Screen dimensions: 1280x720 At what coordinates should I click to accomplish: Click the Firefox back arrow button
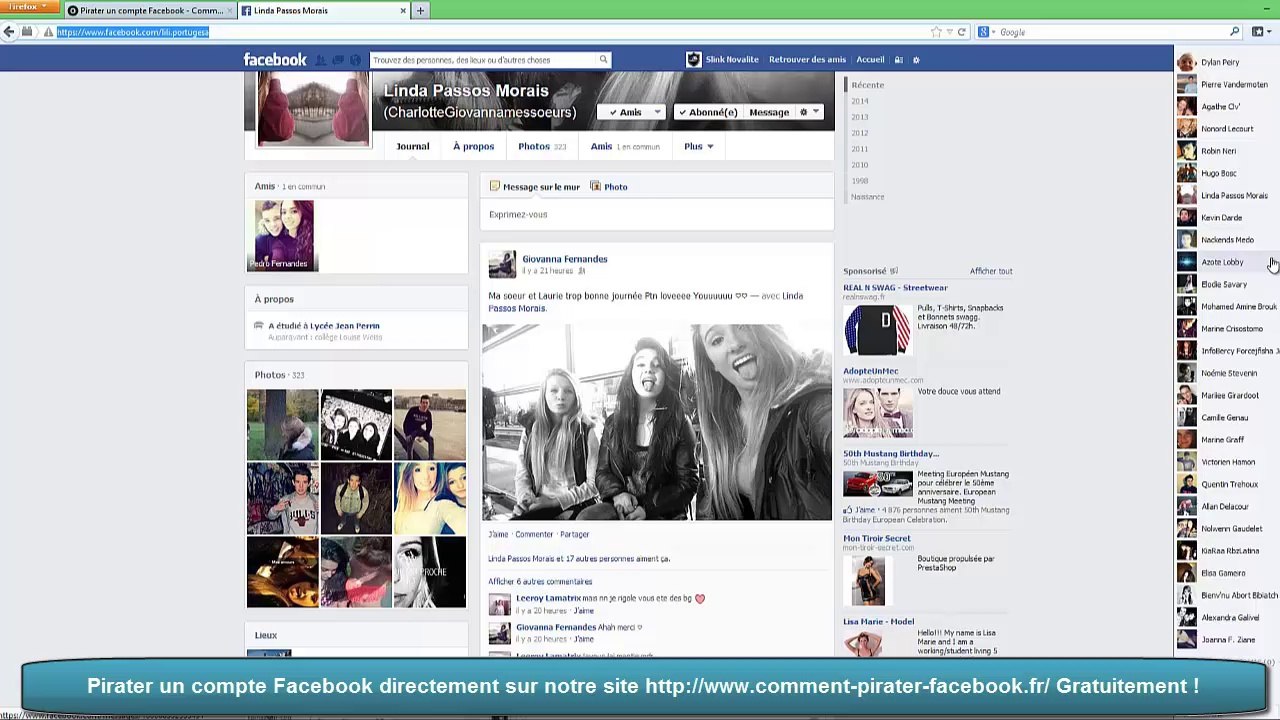[x=9, y=32]
